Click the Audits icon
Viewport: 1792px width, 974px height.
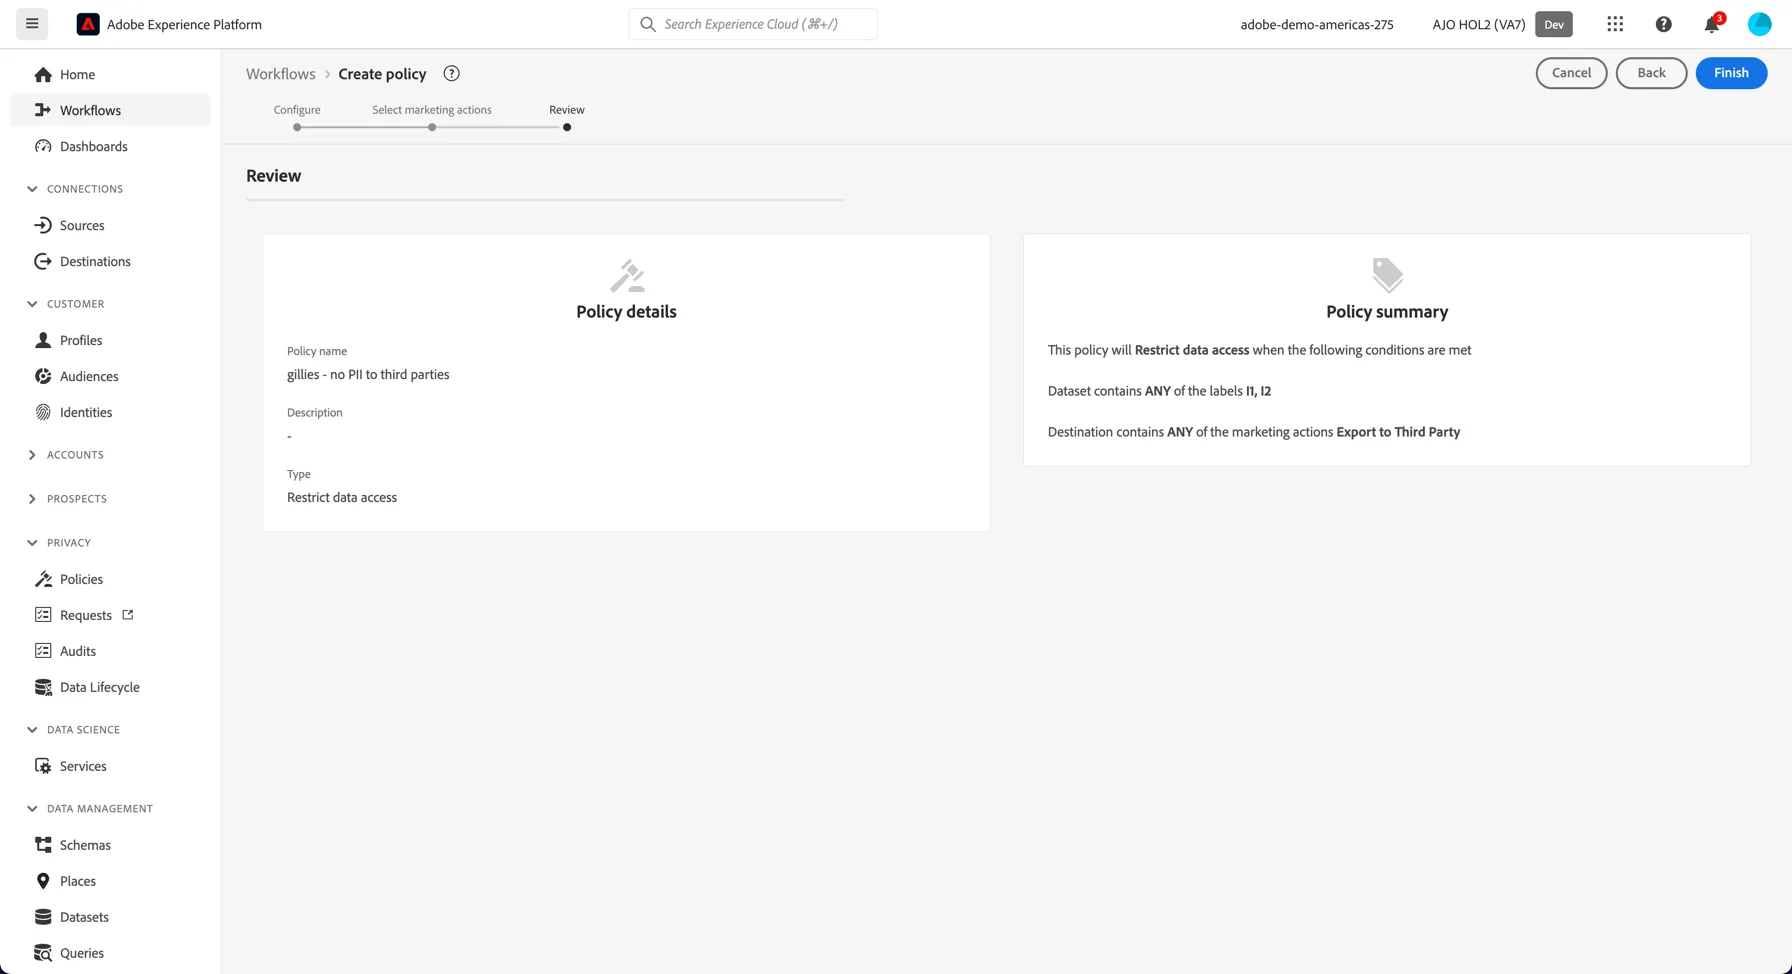point(43,651)
